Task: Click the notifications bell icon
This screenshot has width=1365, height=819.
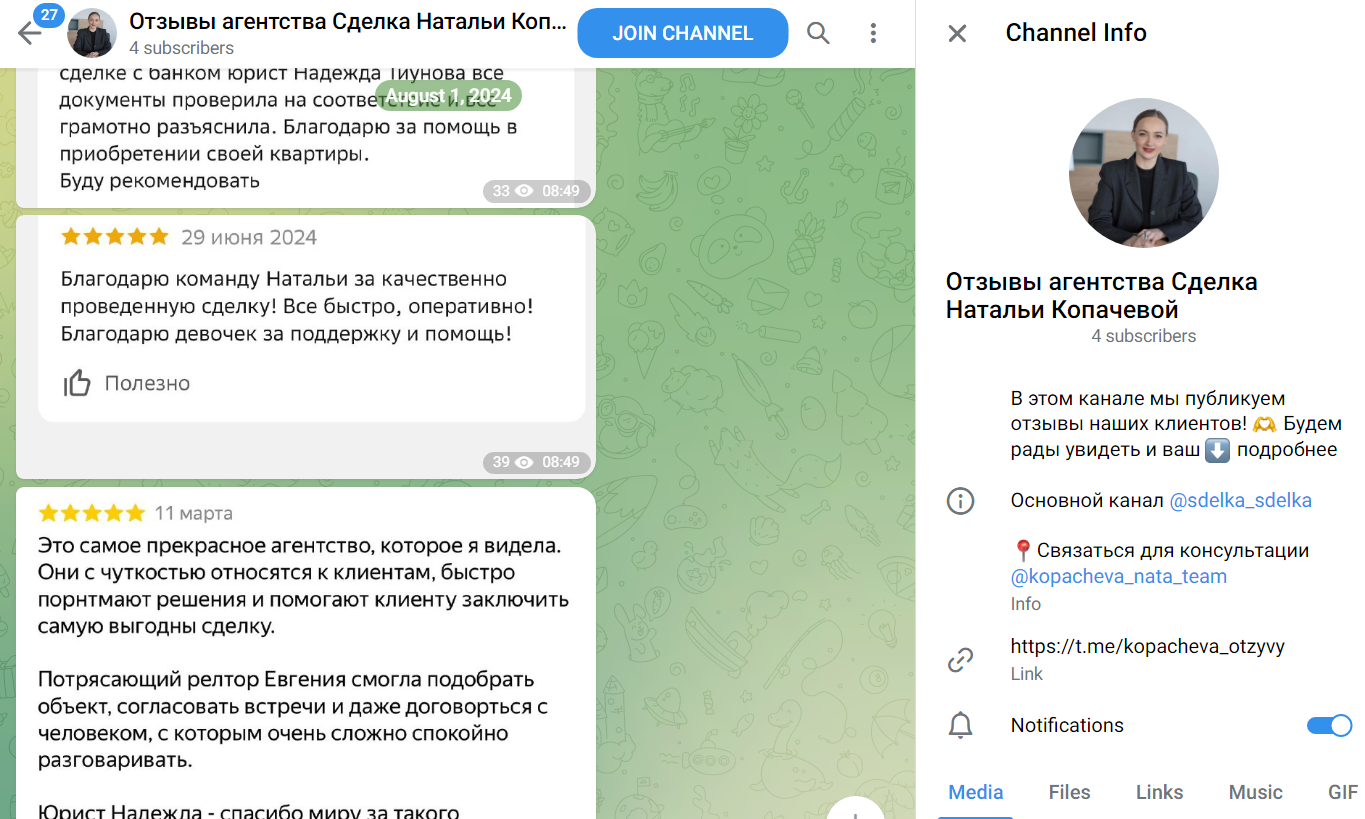Action: point(960,726)
